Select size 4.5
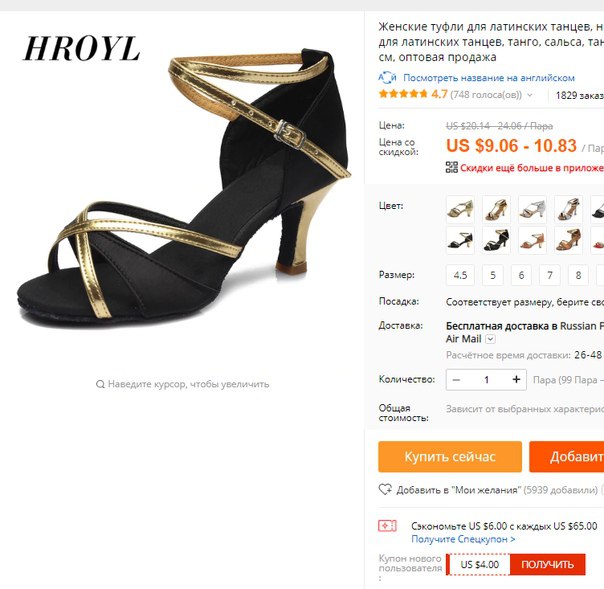The width and height of the screenshot is (604, 589). [x=460, y=275]
